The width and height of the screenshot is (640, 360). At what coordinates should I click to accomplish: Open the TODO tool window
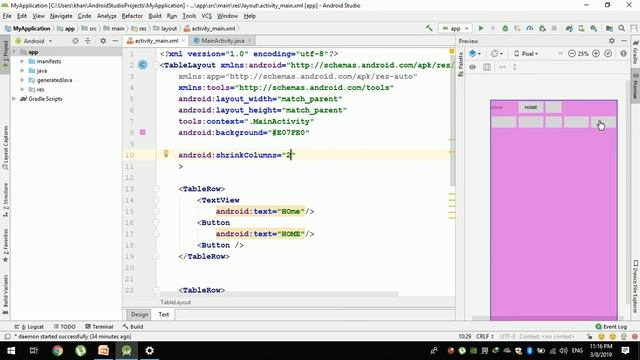[64, 327]
